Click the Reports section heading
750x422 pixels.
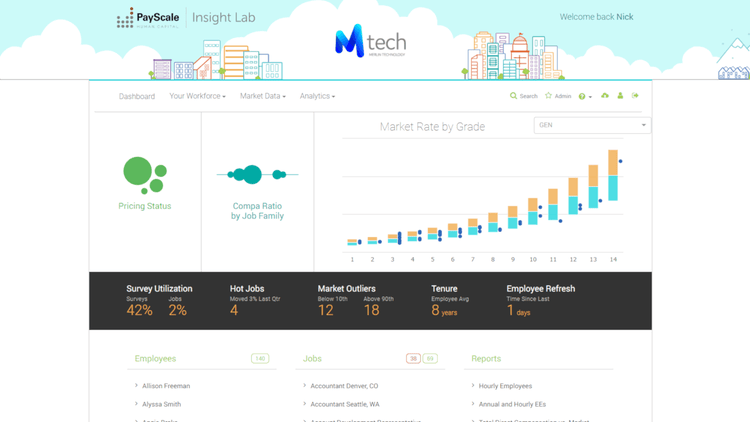tap(486, 358)
